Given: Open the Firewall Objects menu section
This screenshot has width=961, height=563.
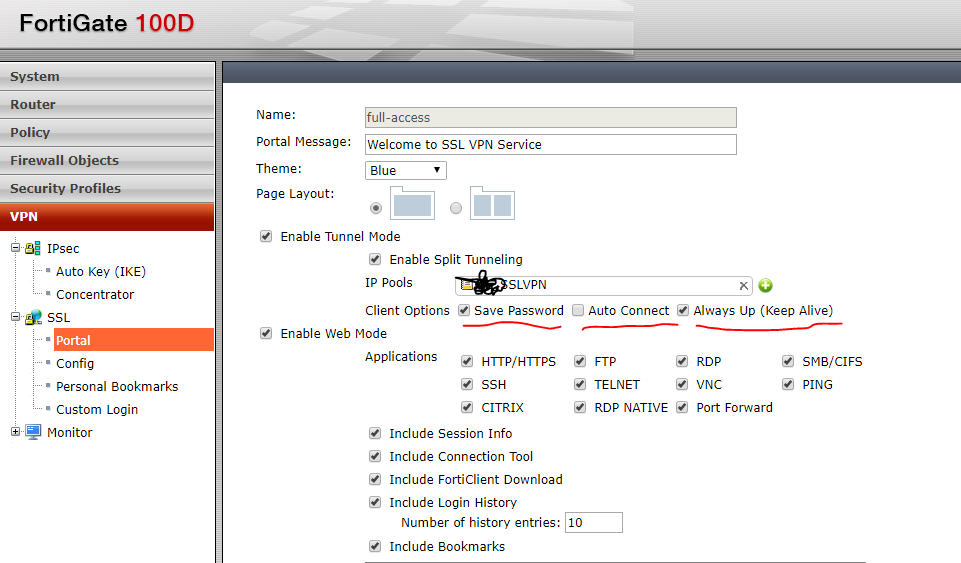Looking at the screenshot, I should click(x=107, y=161).
